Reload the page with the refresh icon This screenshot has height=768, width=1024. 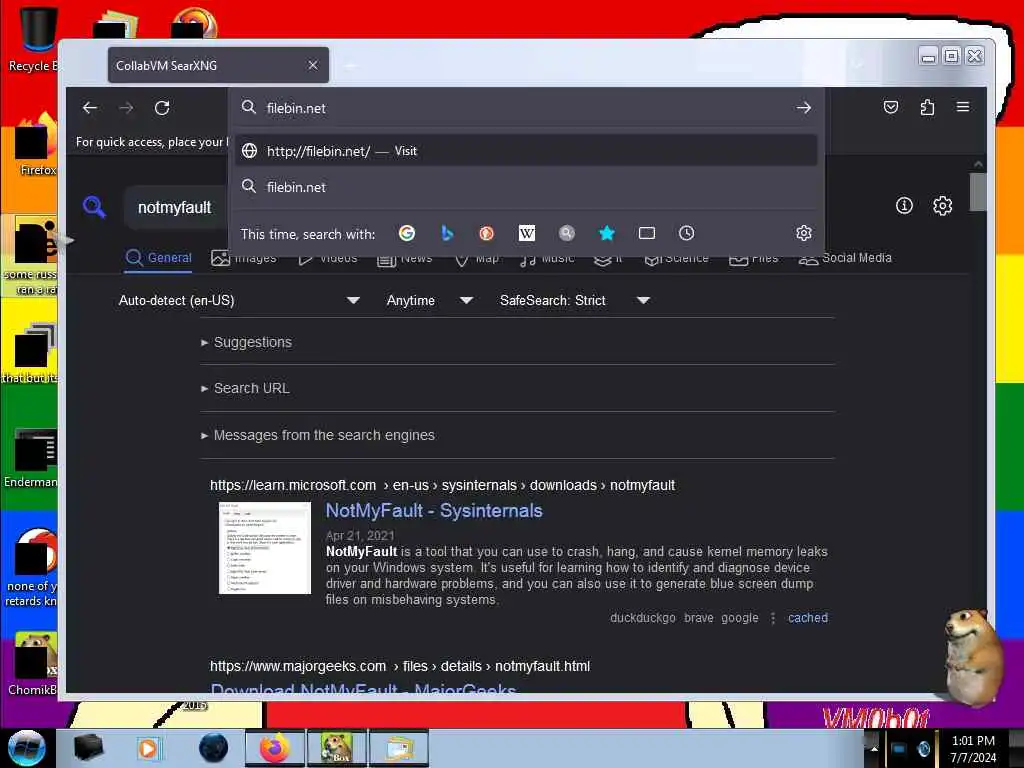pos(162,108)
